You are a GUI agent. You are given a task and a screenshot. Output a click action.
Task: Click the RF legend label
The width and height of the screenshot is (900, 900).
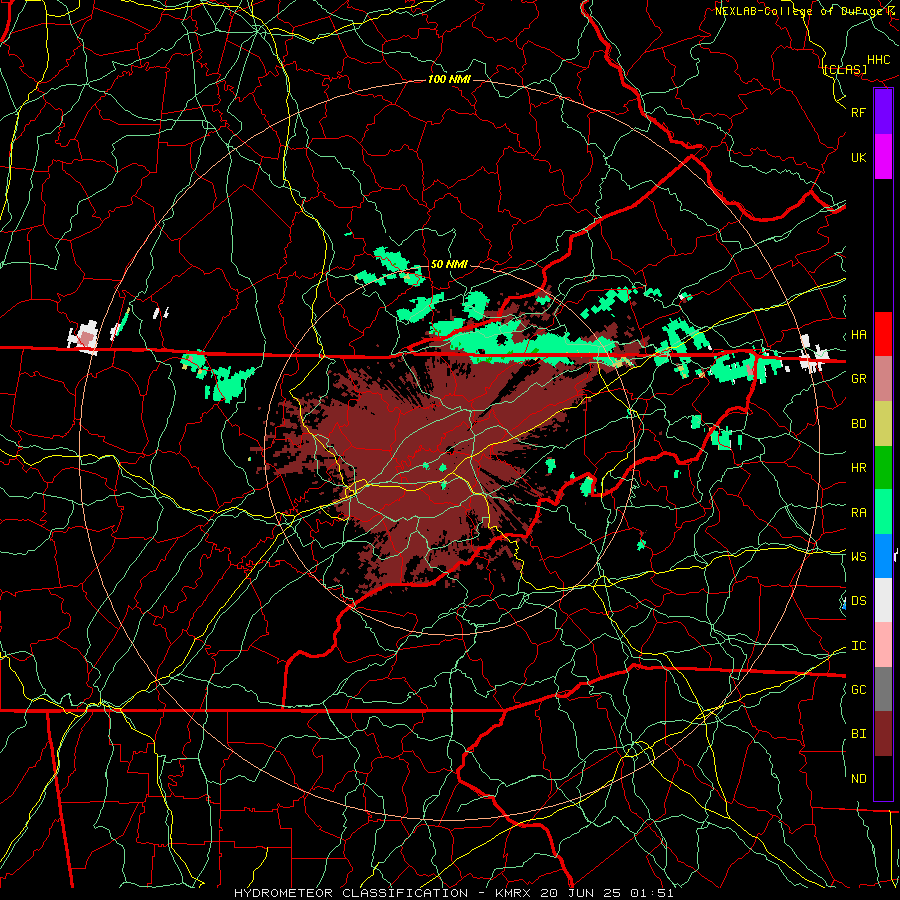point(858,112)
